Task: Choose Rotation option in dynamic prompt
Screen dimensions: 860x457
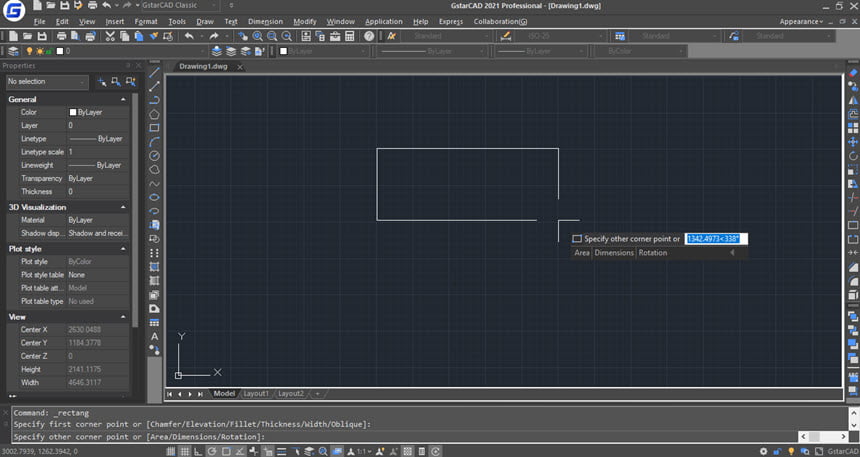Action: click(x=653, y=253)
